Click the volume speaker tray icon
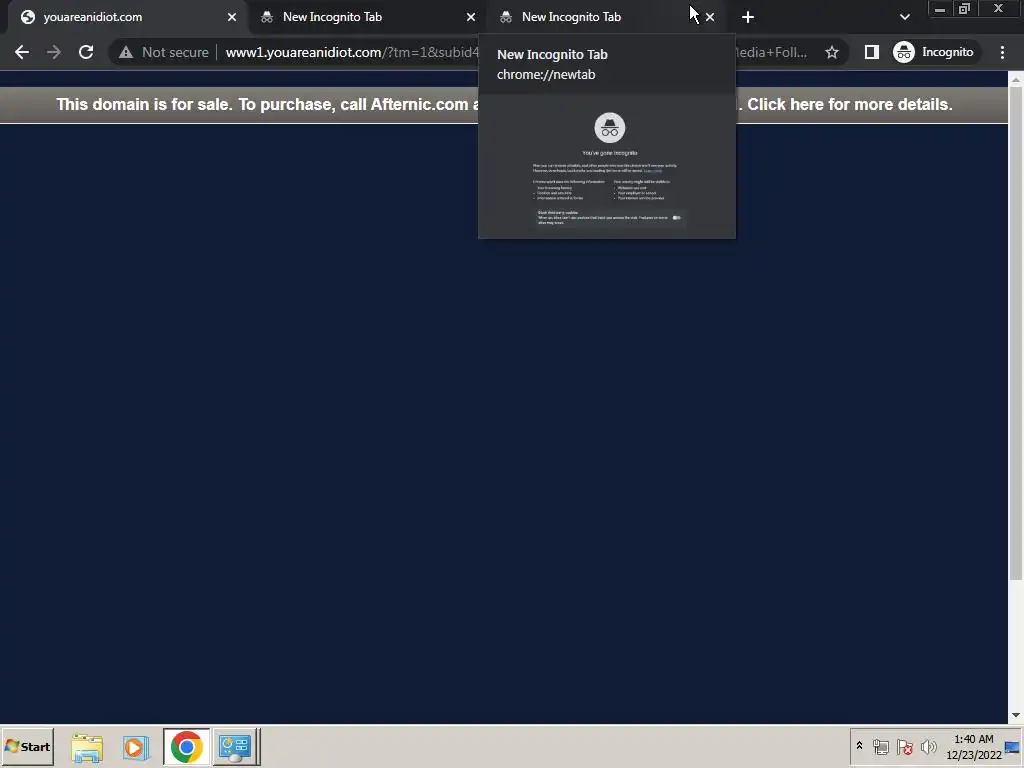The height and width of the screenshot is (768, 1024). [928, 746]
